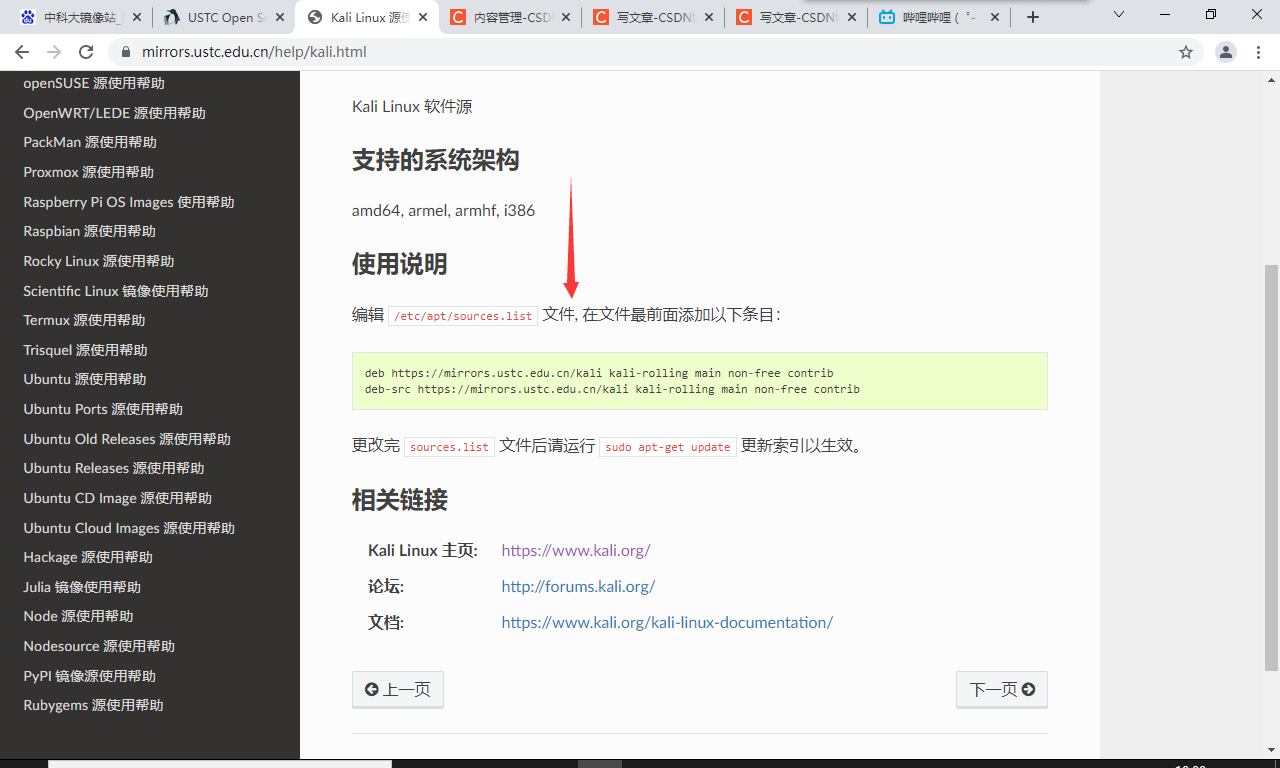Reload the page with the refresh icon
1280x768 pixels.
tap(86, 52)
